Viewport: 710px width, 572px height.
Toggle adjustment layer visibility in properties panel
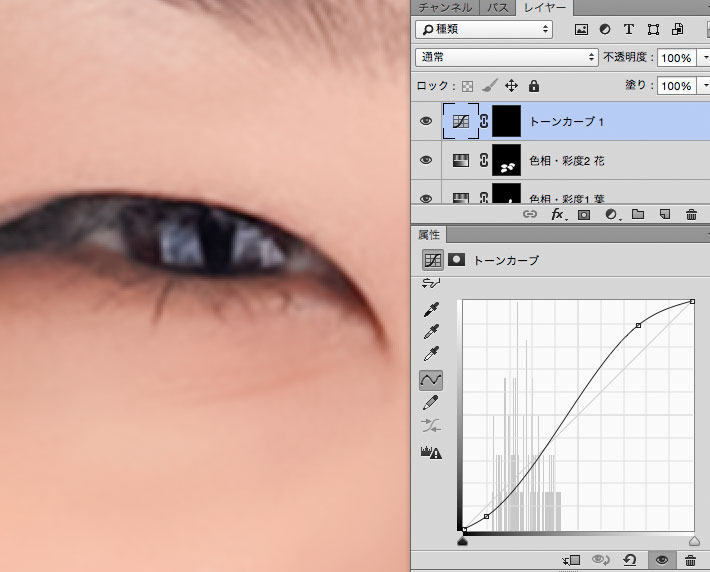(x=661, y=561)
